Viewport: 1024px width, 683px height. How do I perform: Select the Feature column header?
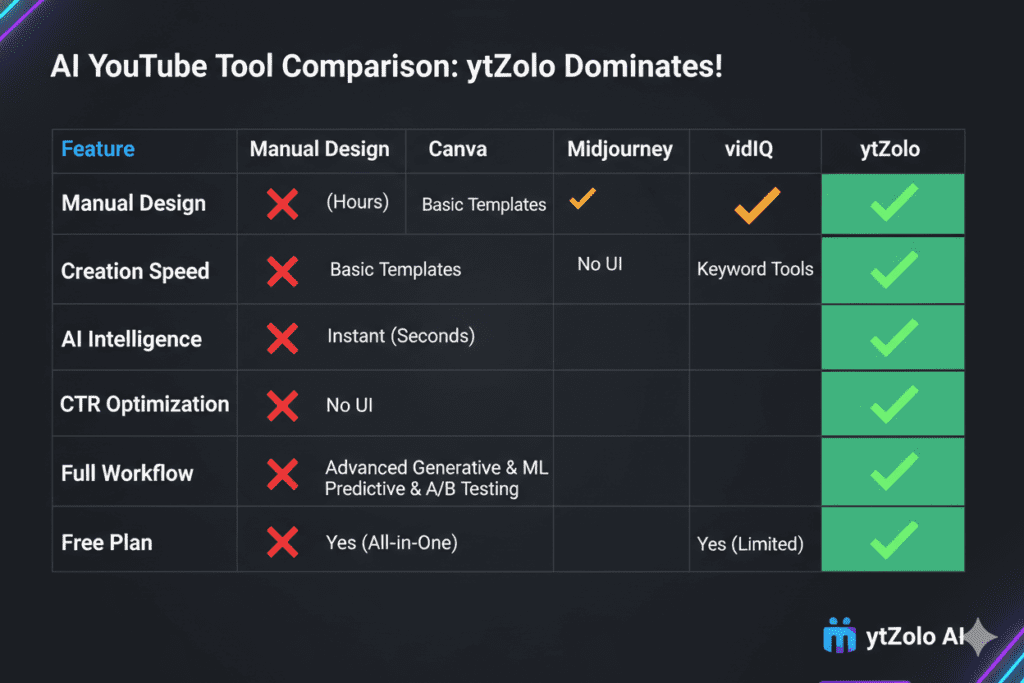pyautogui.click(x=98, y=149)
